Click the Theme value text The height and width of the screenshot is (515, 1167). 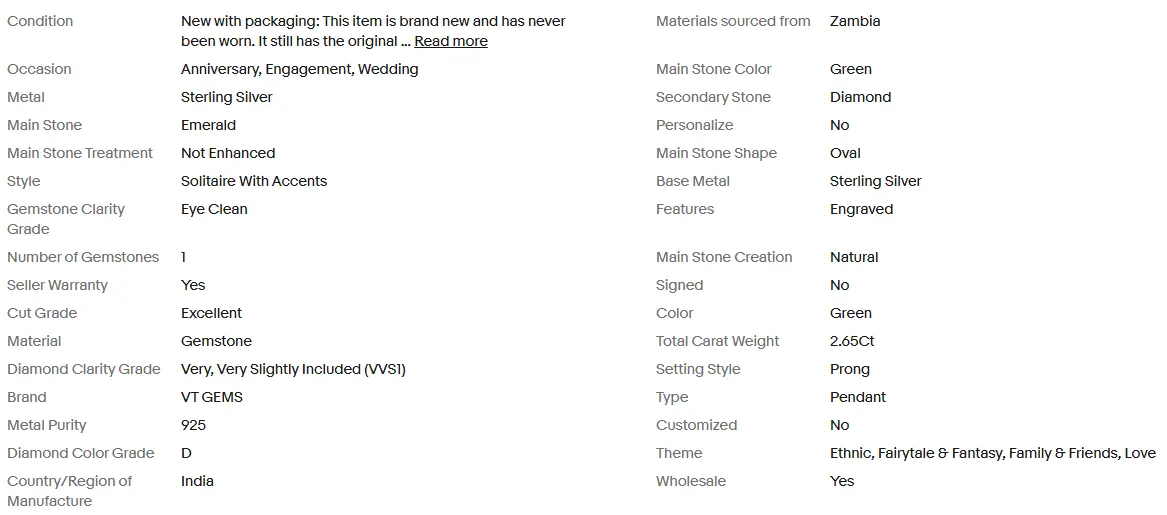click(x=992, y=453)
